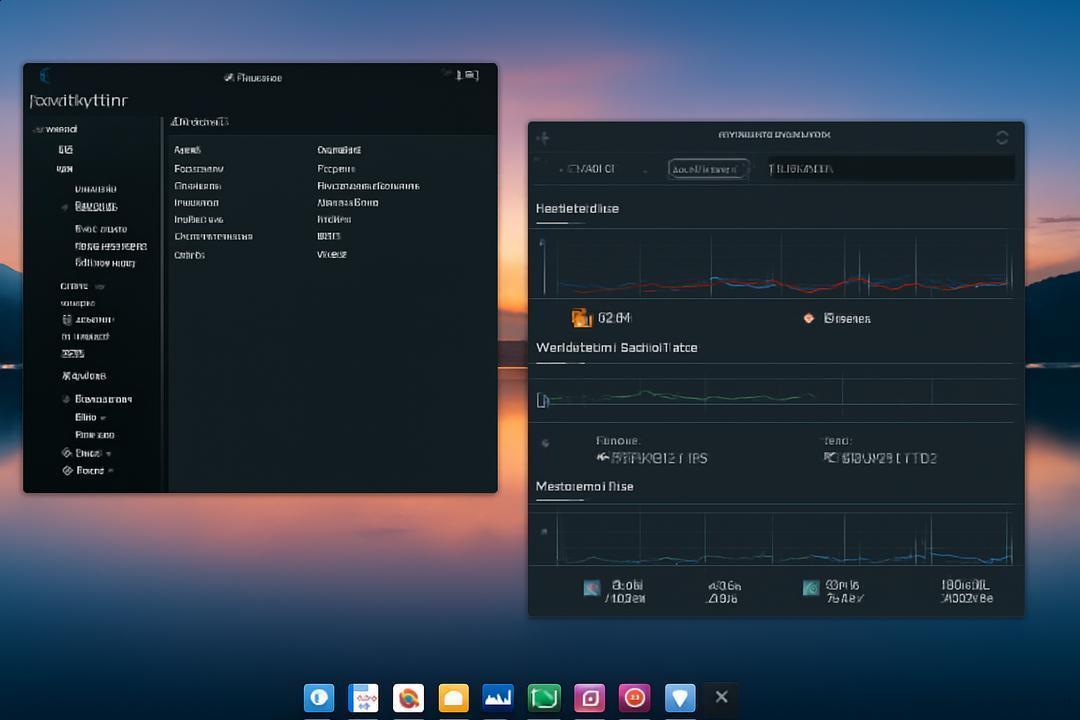This screenshot has height=720, width=1080.
Task: Open the pink icon with white rounded square in dock
Action: pos(589,697)
